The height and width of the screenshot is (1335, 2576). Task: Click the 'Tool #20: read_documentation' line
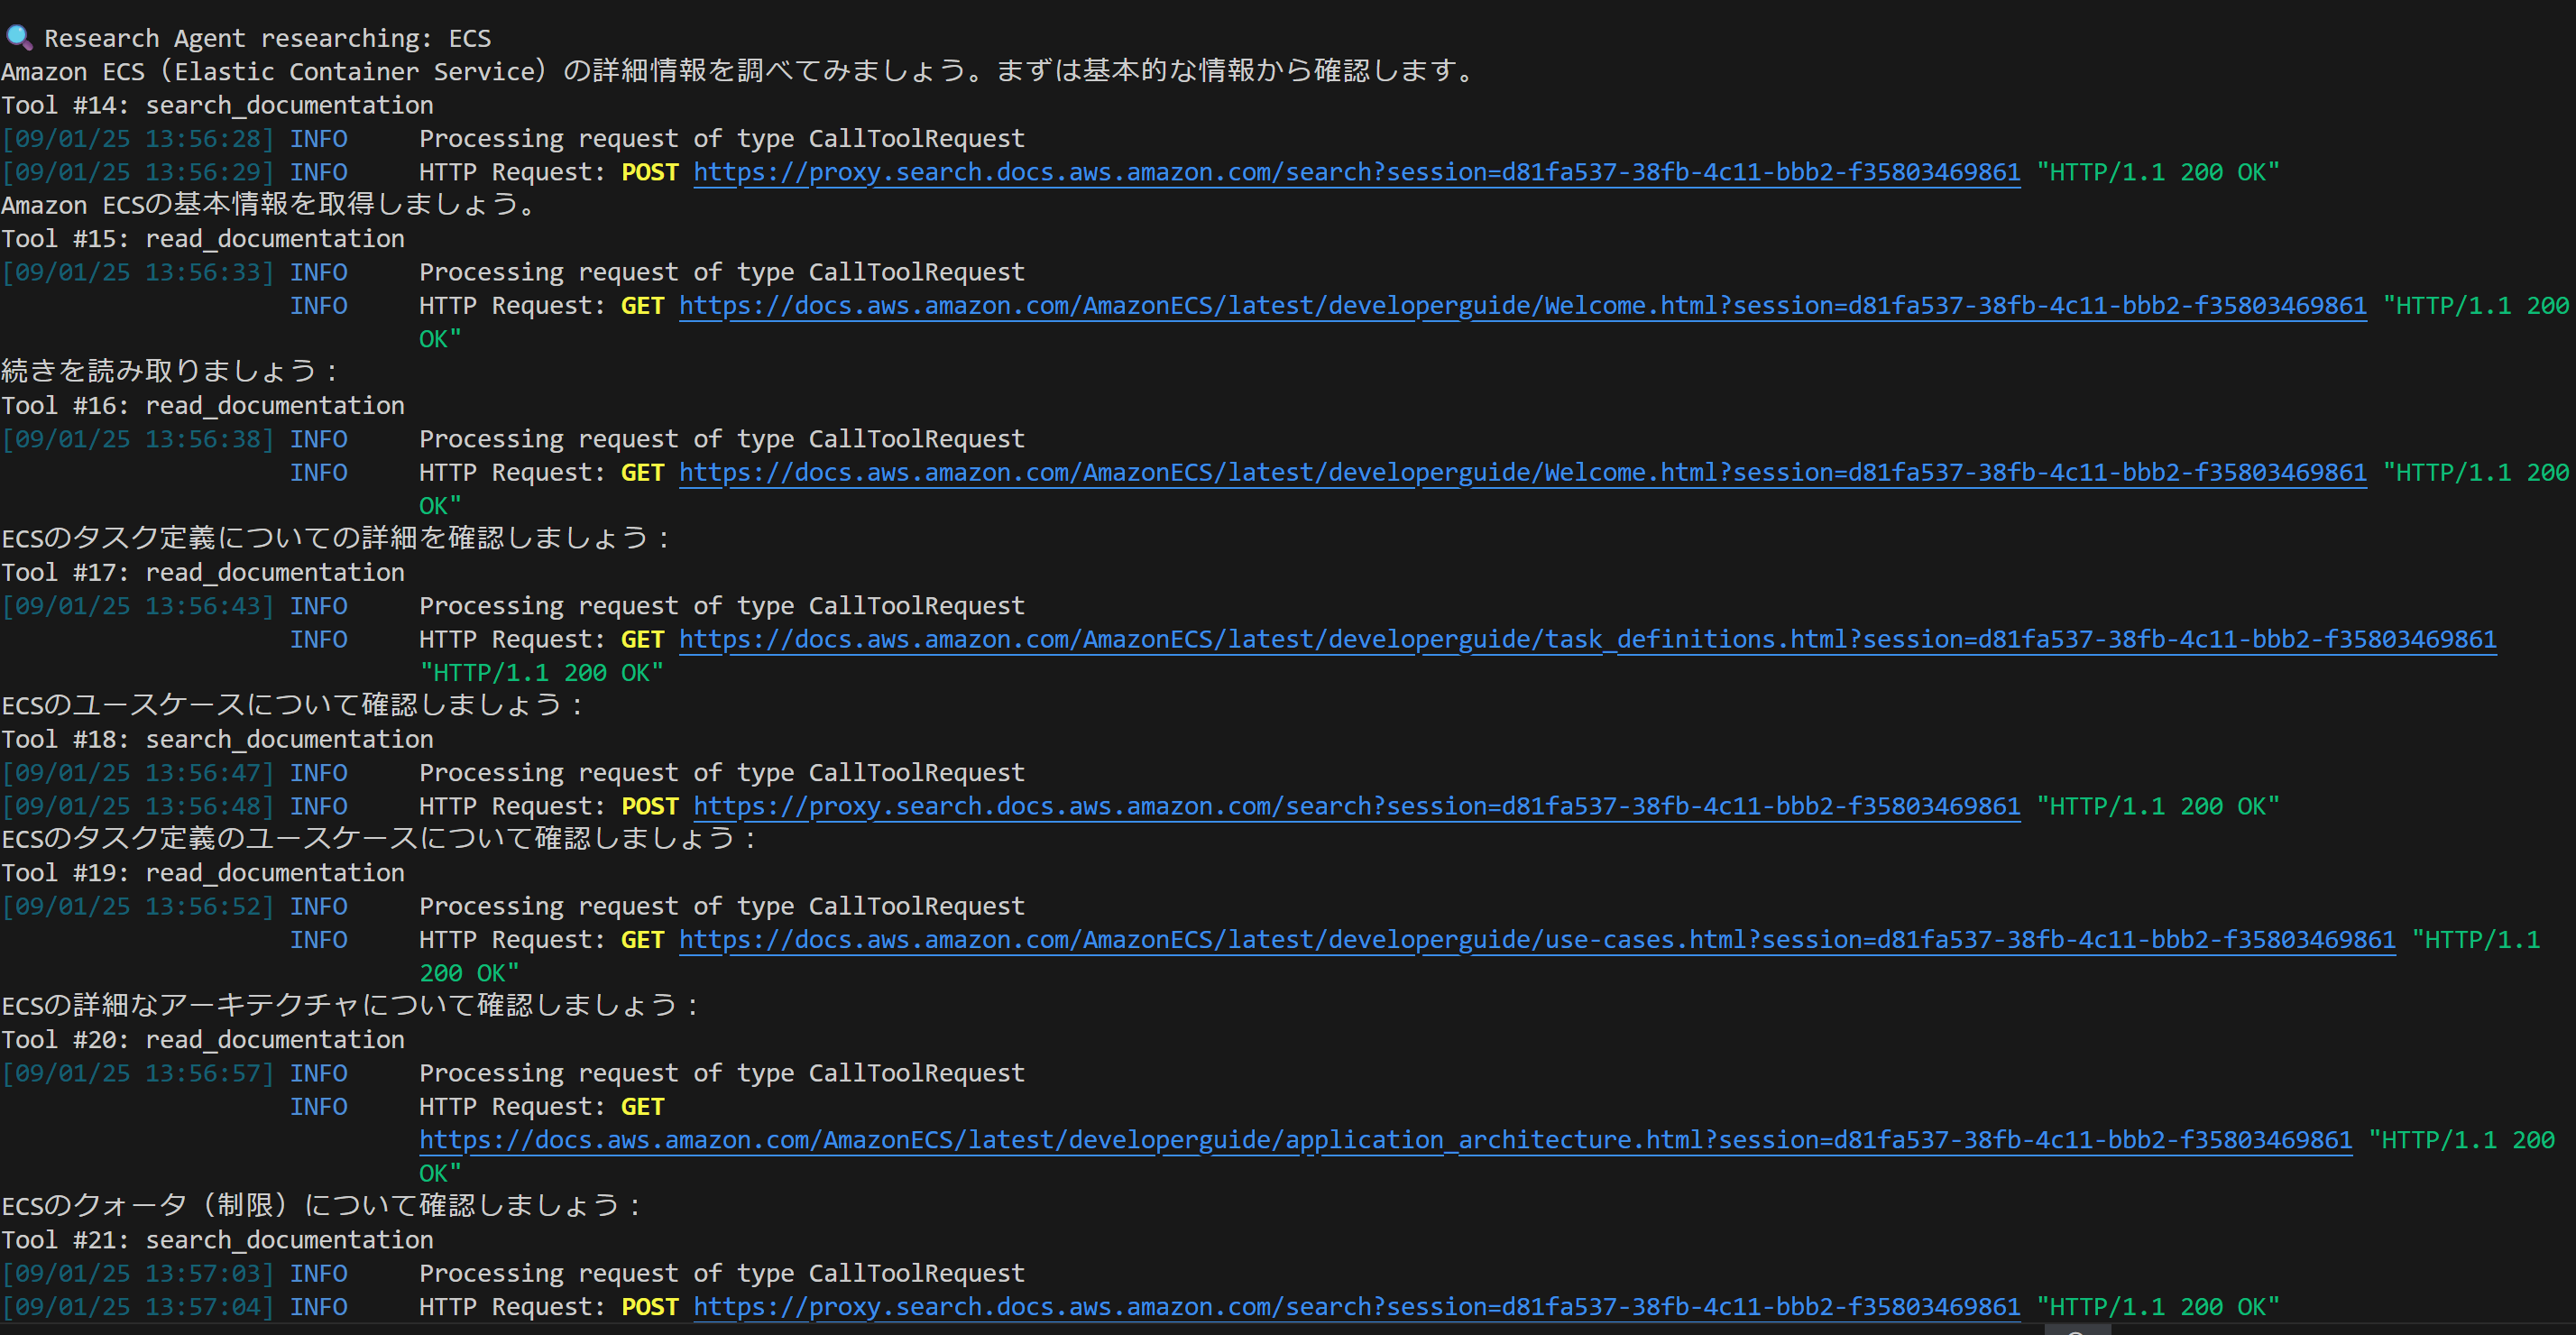click(x=203, y=1040)
